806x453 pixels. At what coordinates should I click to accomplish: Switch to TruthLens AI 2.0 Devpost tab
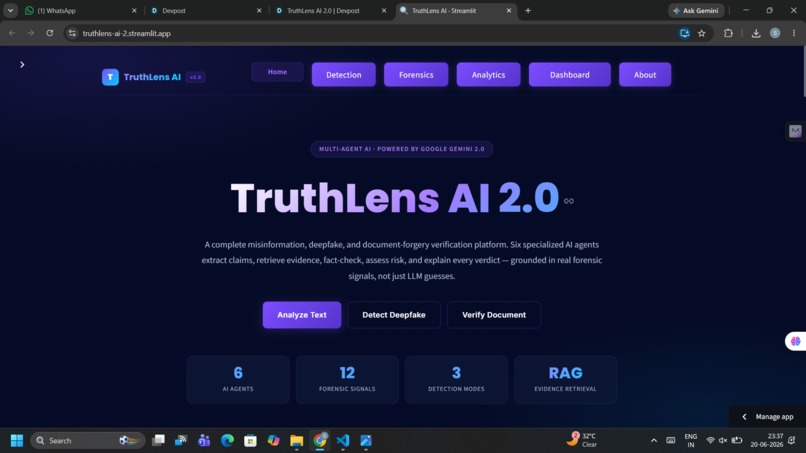tap(331, 10)
